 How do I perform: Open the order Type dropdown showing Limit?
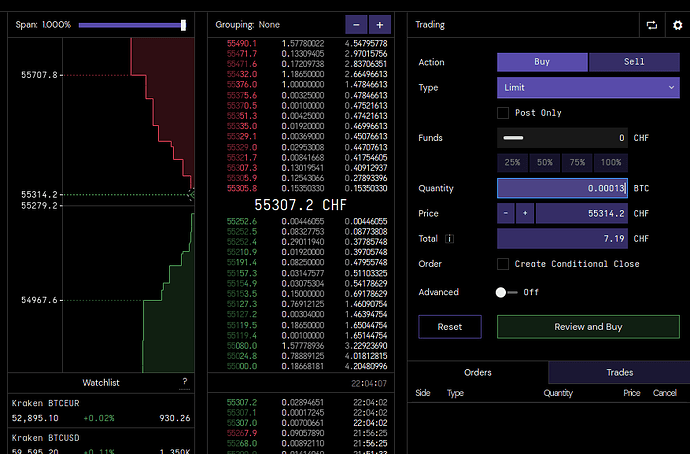pos(588,88)
